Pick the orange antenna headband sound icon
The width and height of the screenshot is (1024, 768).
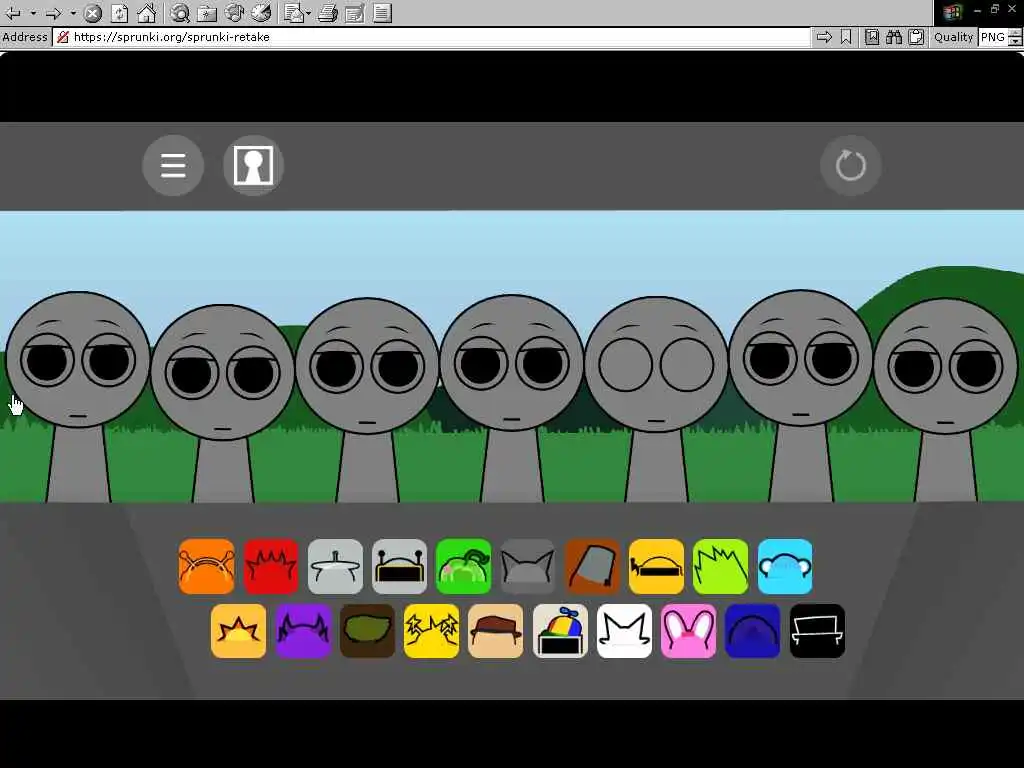point(206,566)
